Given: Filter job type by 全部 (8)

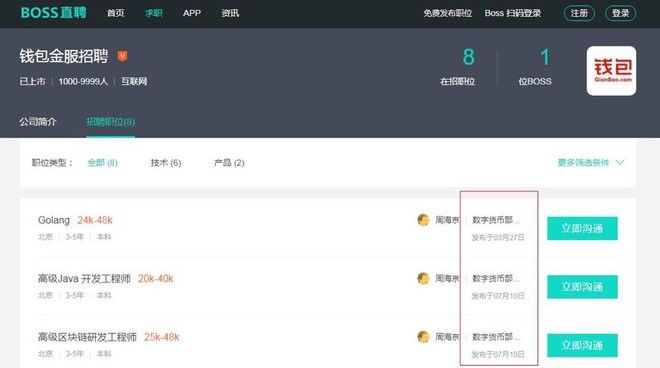Looking at the screenshot, I should (x=102, y=163).
